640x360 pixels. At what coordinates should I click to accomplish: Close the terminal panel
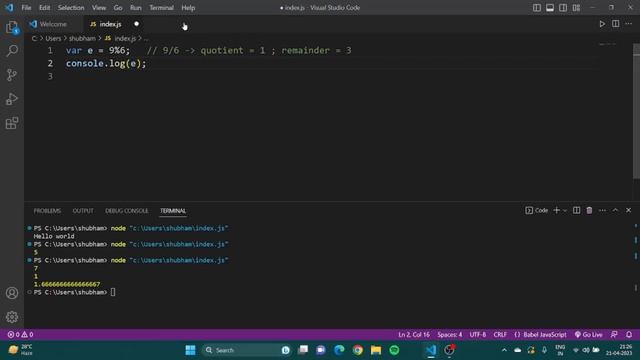pyautogui.click(x=629, y=210)
